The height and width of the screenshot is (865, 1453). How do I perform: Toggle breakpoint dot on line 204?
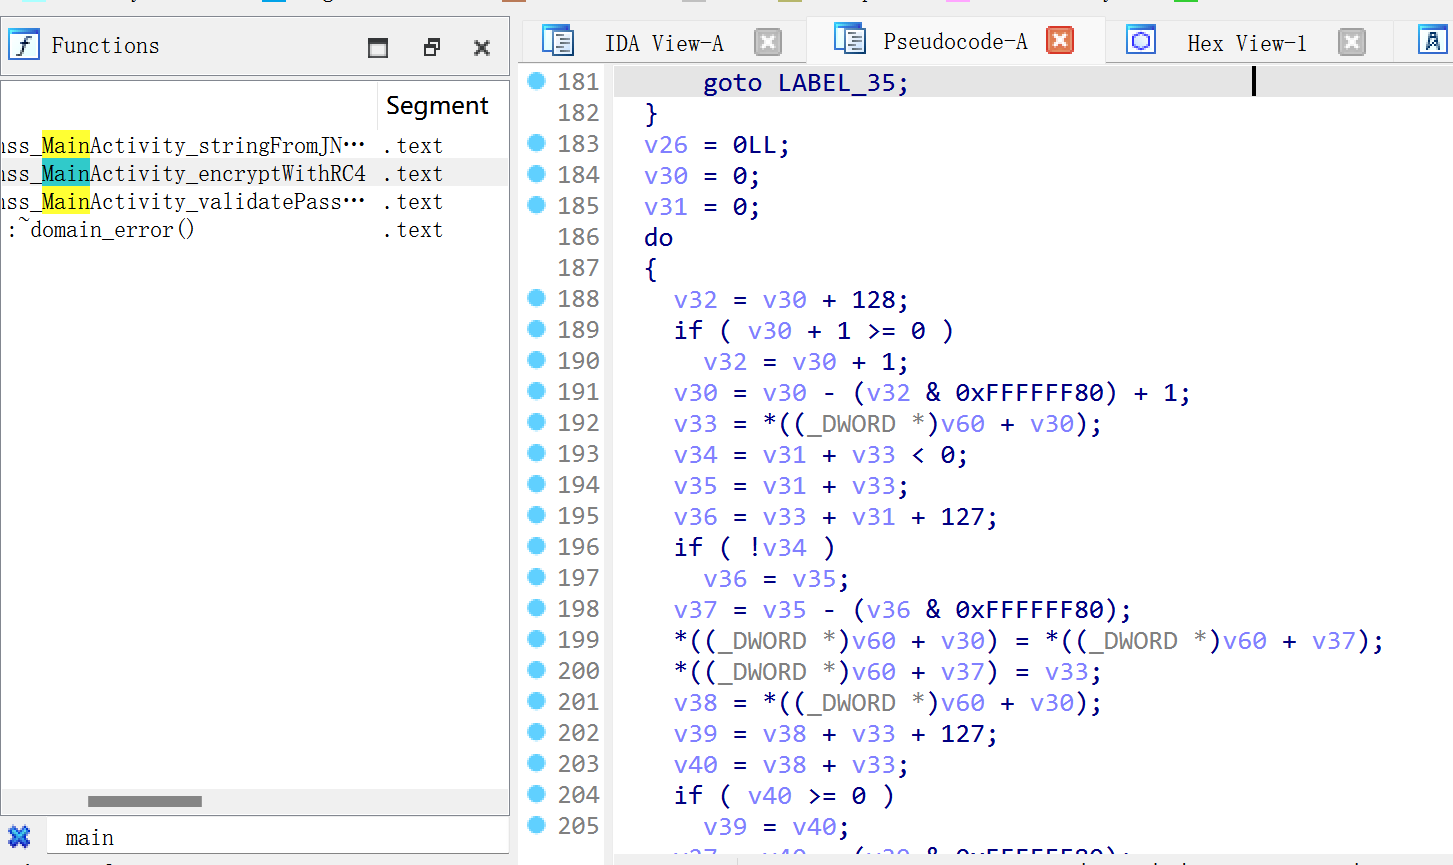(536, 794)
